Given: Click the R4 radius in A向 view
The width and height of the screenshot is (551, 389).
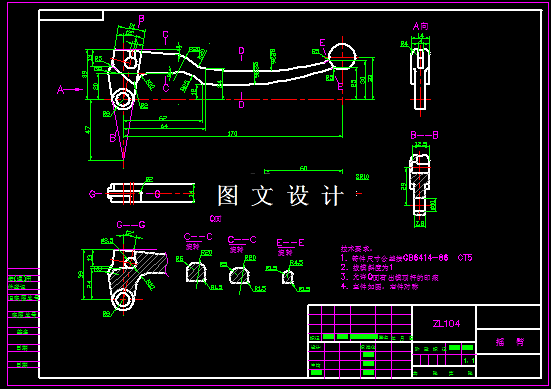Looking at the screenshot, I should pyautogui.click(x=404, y=44).
